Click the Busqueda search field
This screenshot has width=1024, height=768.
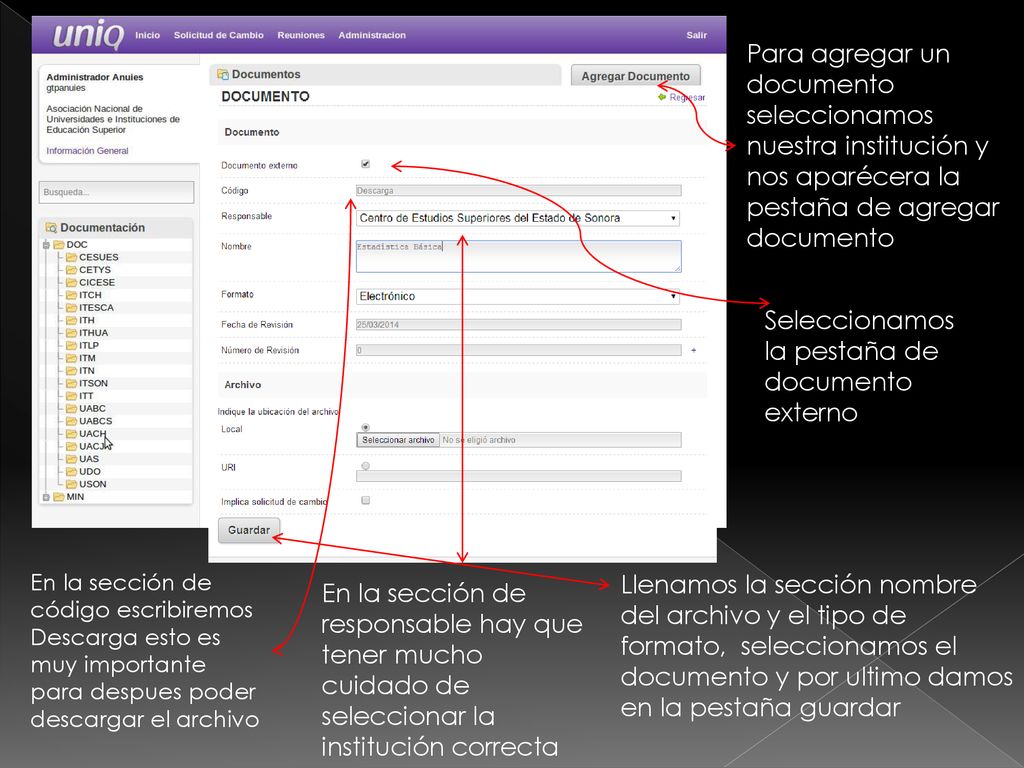tap(116, 192)
